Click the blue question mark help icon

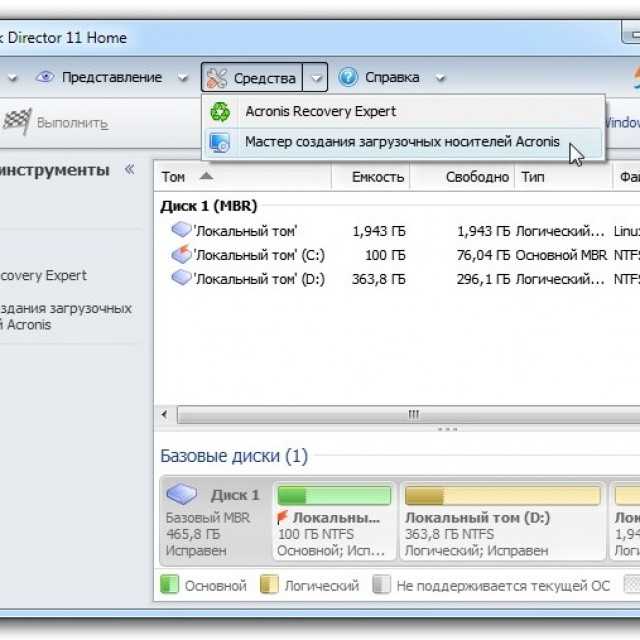pyautogui.click(x=348, y=77)
